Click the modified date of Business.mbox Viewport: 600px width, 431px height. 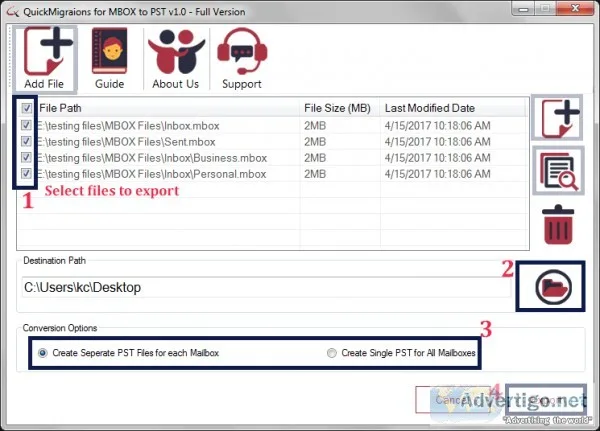(437, 158)
